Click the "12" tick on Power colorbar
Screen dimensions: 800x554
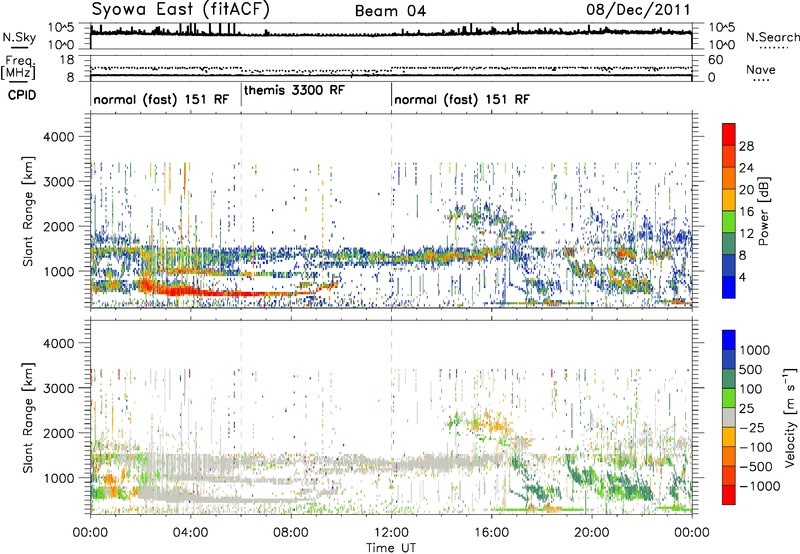pyautogui.click(x=746, y=234)
